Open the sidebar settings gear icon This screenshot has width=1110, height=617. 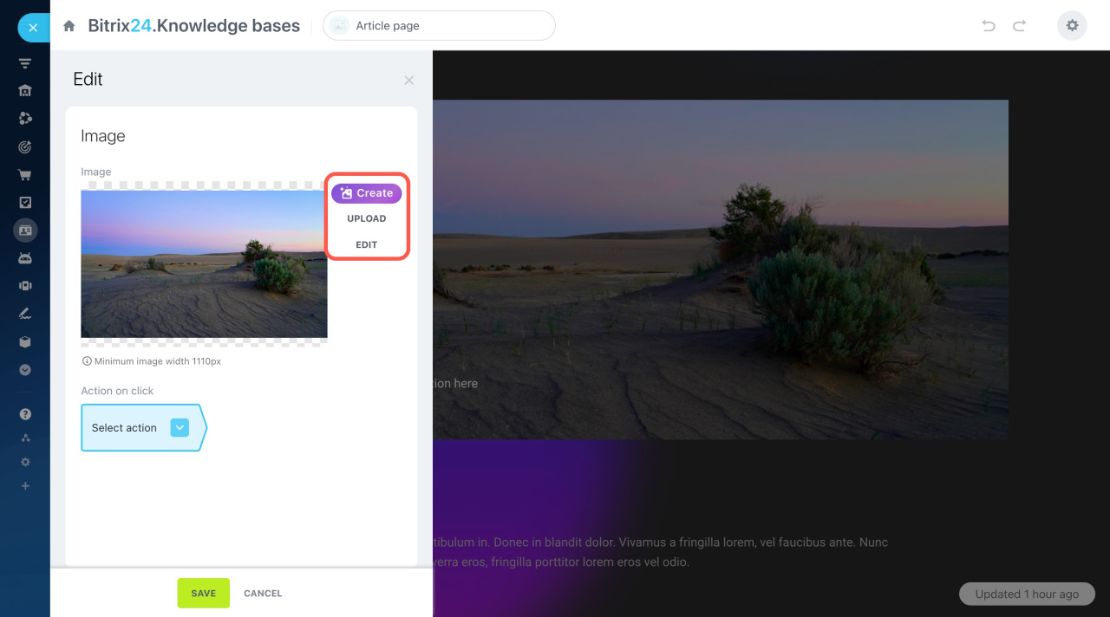[25, 462]
